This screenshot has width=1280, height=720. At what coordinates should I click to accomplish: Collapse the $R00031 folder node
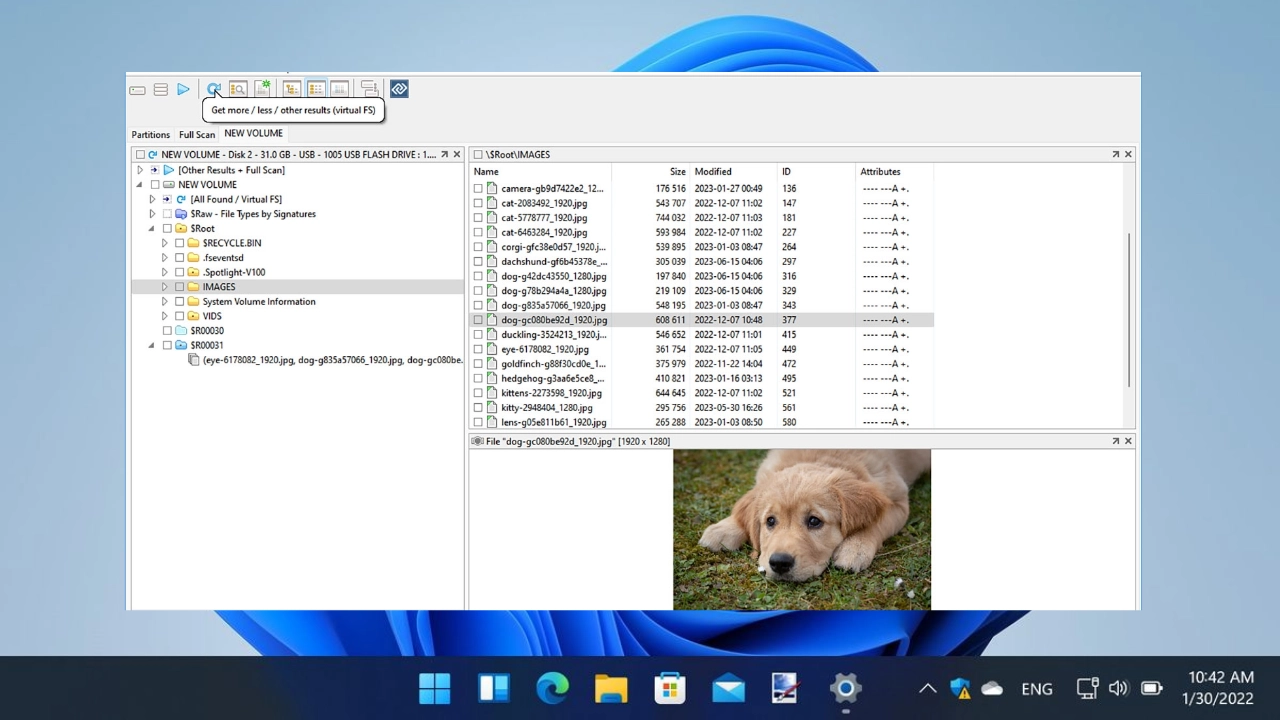click(152, 345)
